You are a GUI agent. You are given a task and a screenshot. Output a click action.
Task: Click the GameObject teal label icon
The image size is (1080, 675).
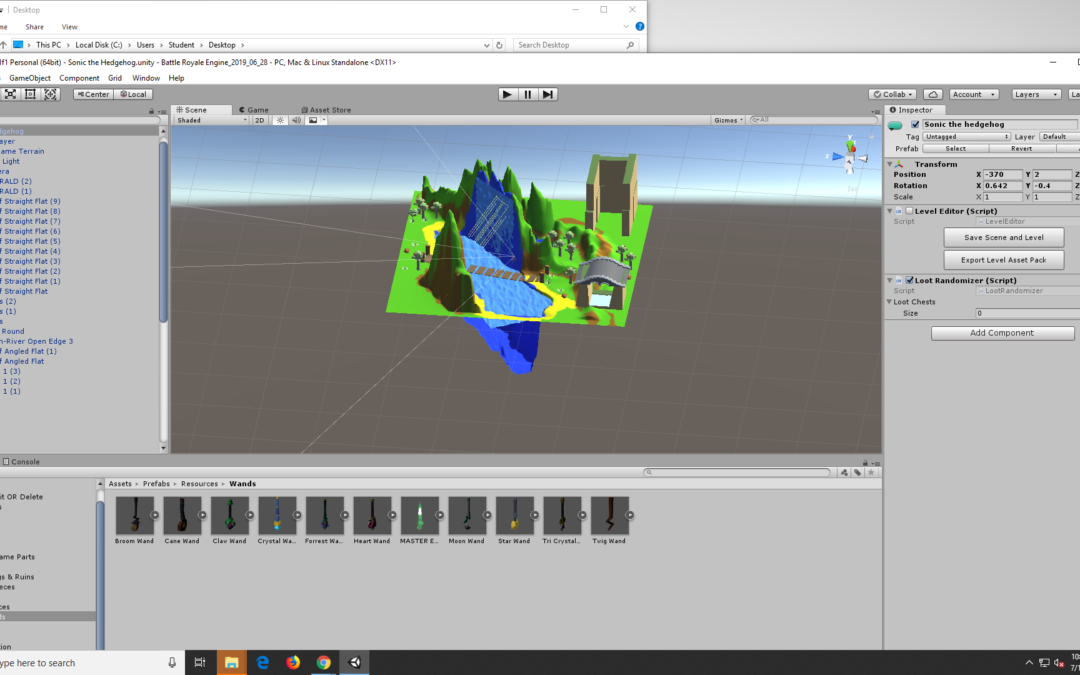coord(895,125)
